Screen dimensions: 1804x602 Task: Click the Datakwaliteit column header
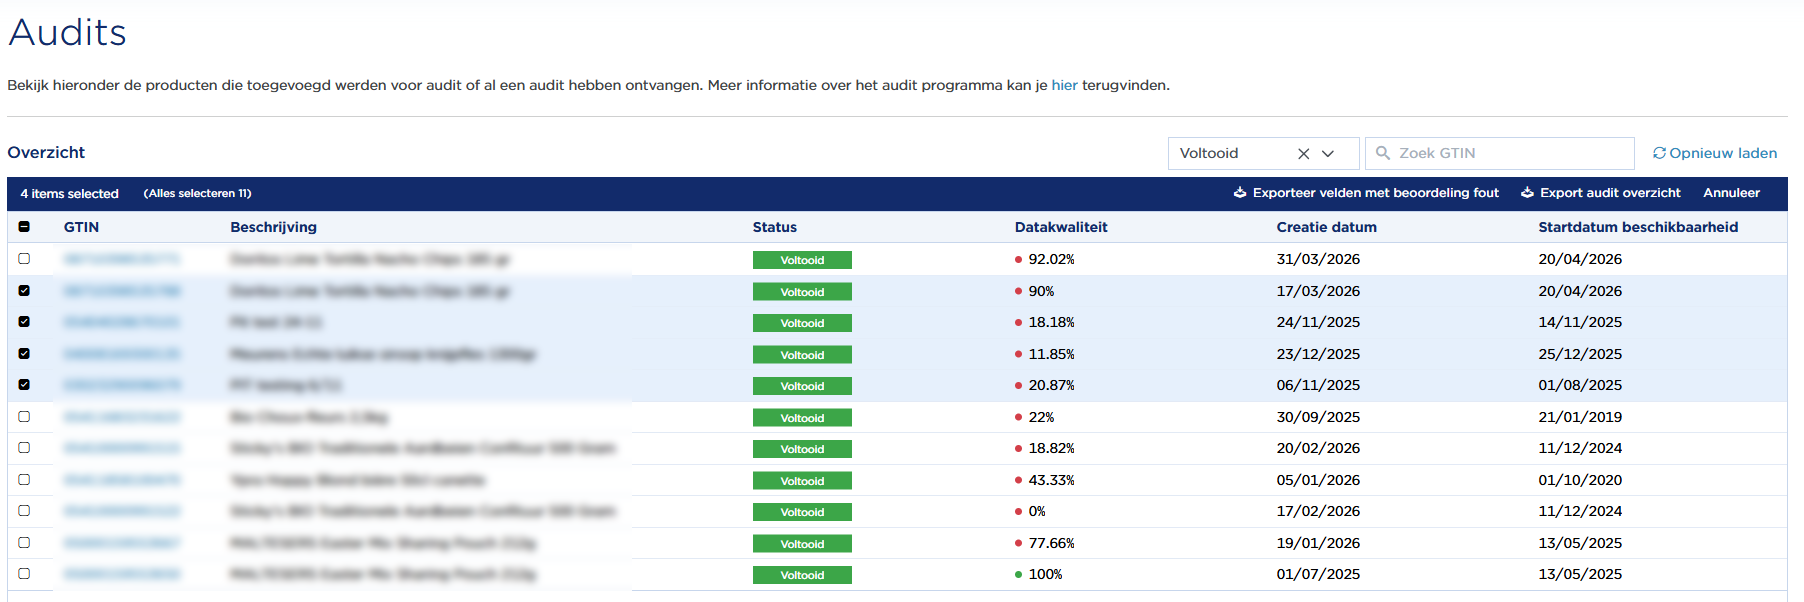pyautogui.click(x=1061, y=227)
